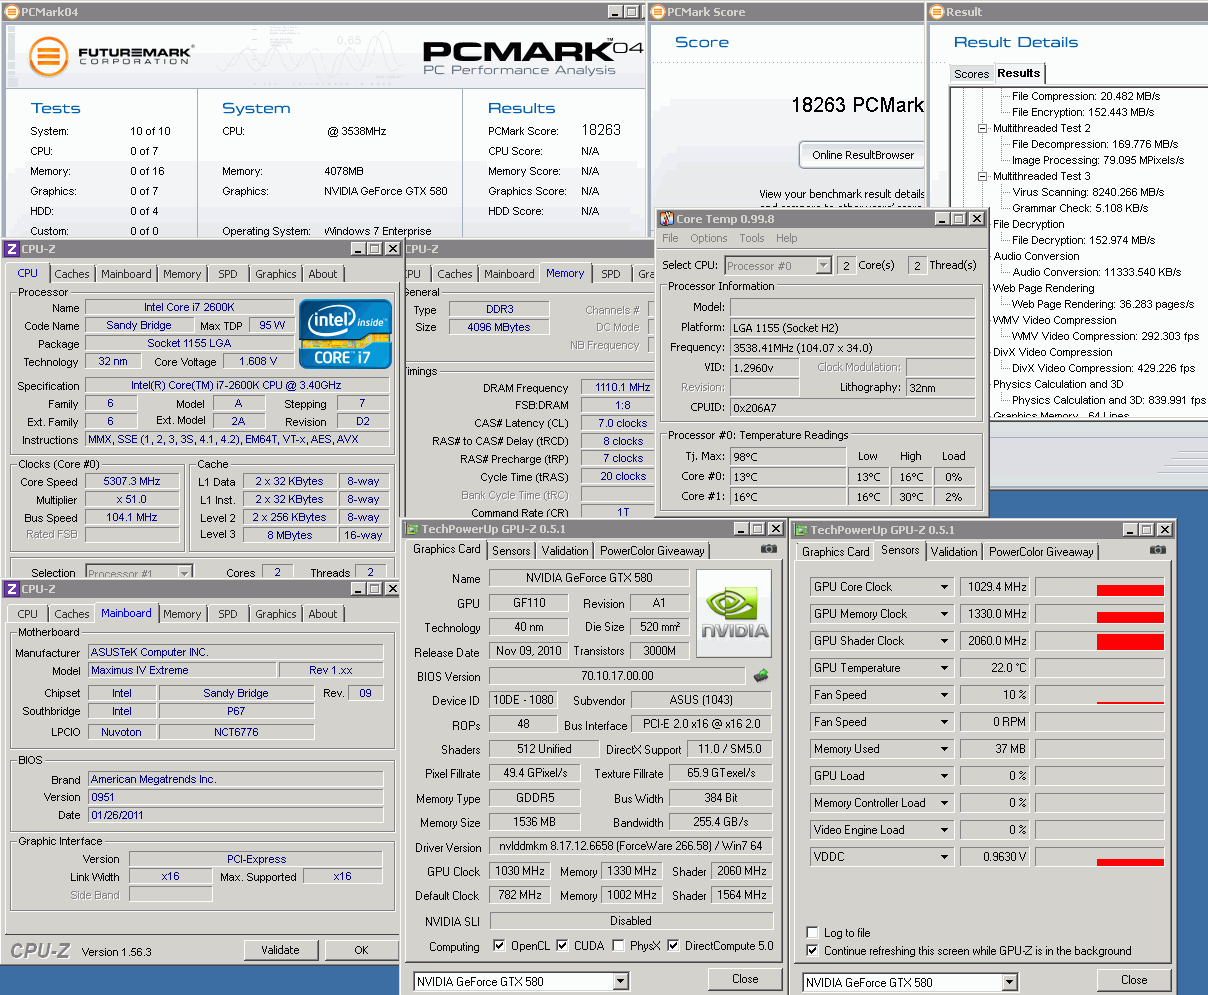Open About tab in top-left CPU-Z window

pos(322,274)
